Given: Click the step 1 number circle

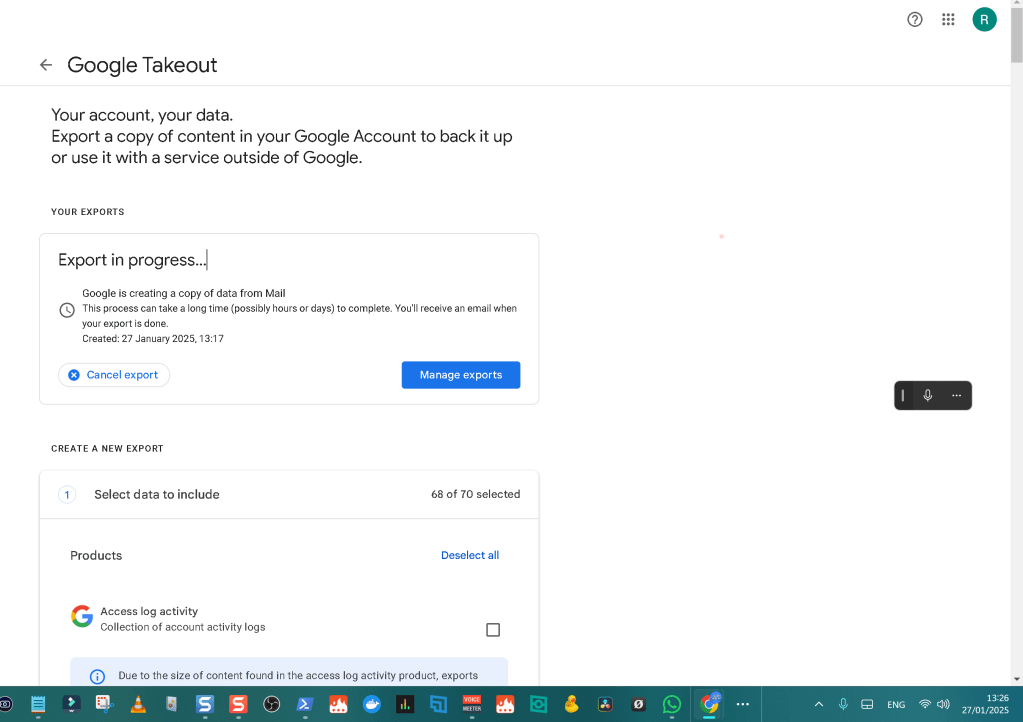Looking at the screenshot, I should [67, 494].
